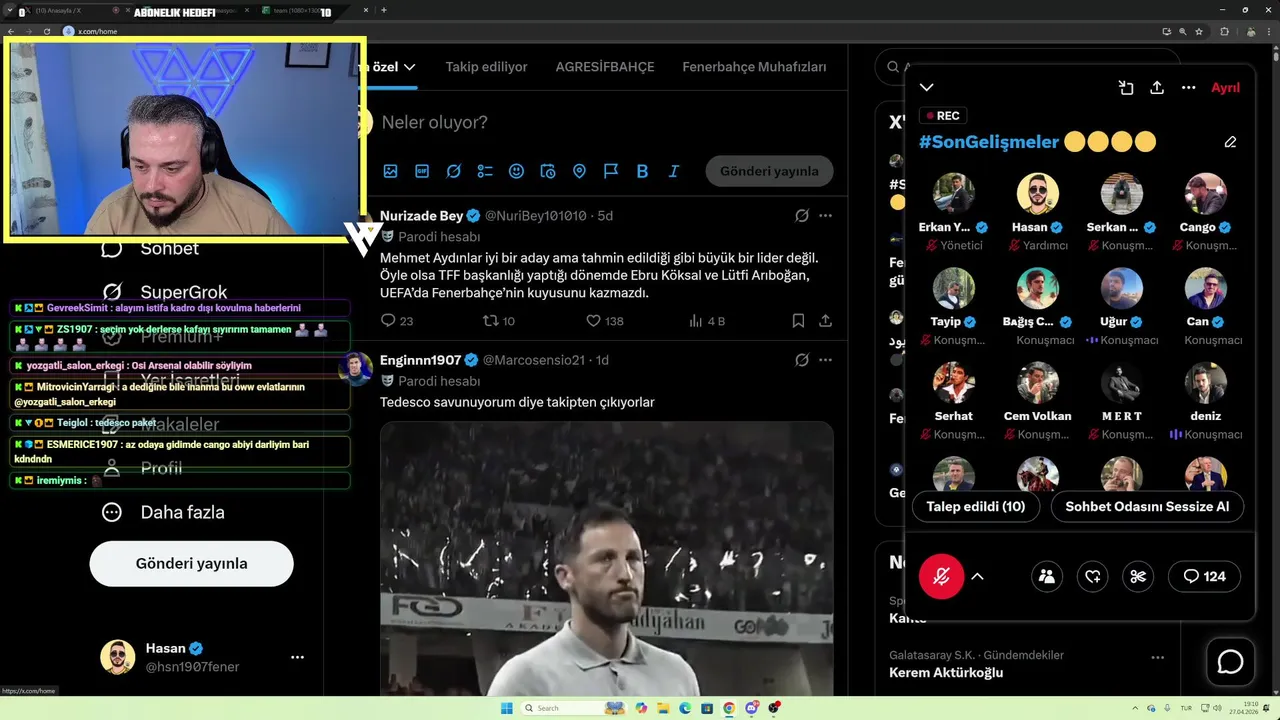The height and width of the screenshot is (720, 1280).
Task: Add an image to the new post
Action: pos(390,171)
